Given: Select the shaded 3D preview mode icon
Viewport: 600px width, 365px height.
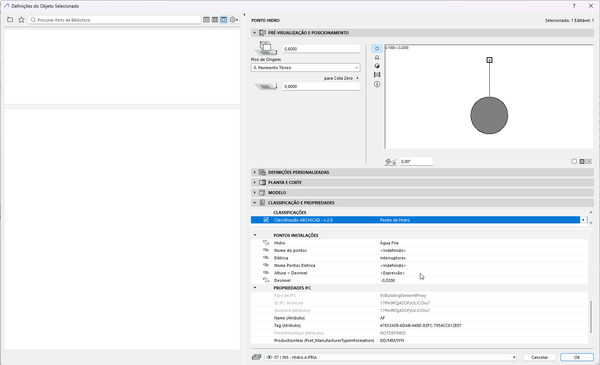Looking at the screenshot, I should tap(377, 66).
